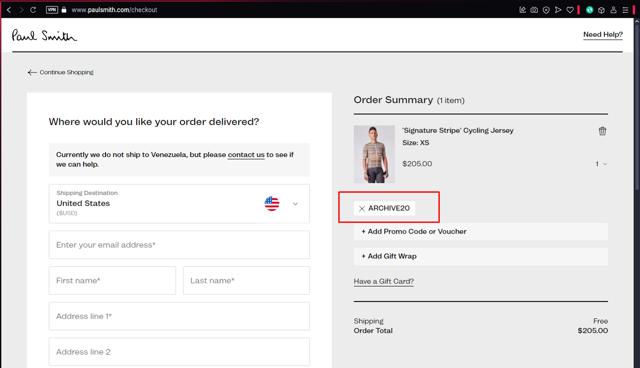
Task: Open the browser easy setup menu icon
Action: [625, 10]
